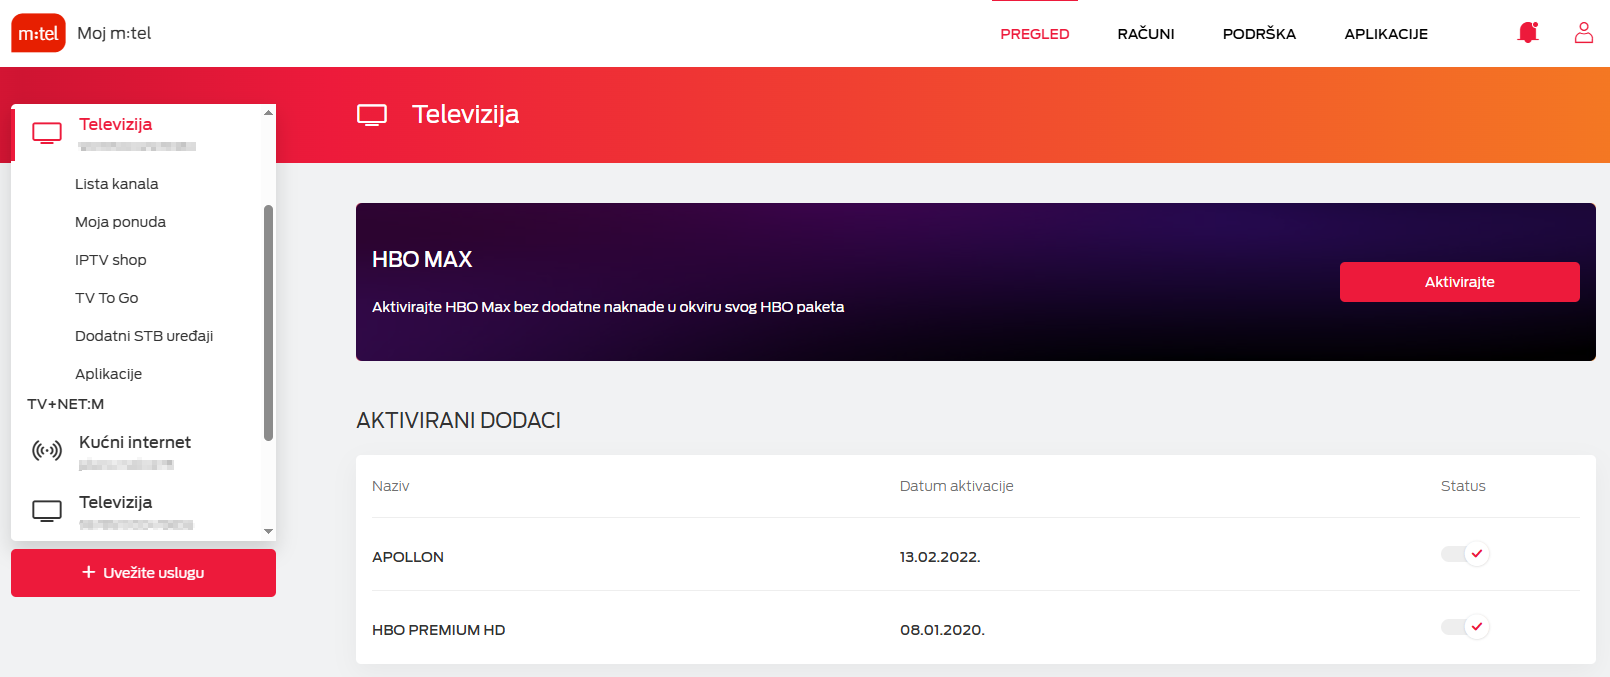Open Lista kanala in the sidebar
This screenshot has width=1610, height=677.
[x=117, y=184]
